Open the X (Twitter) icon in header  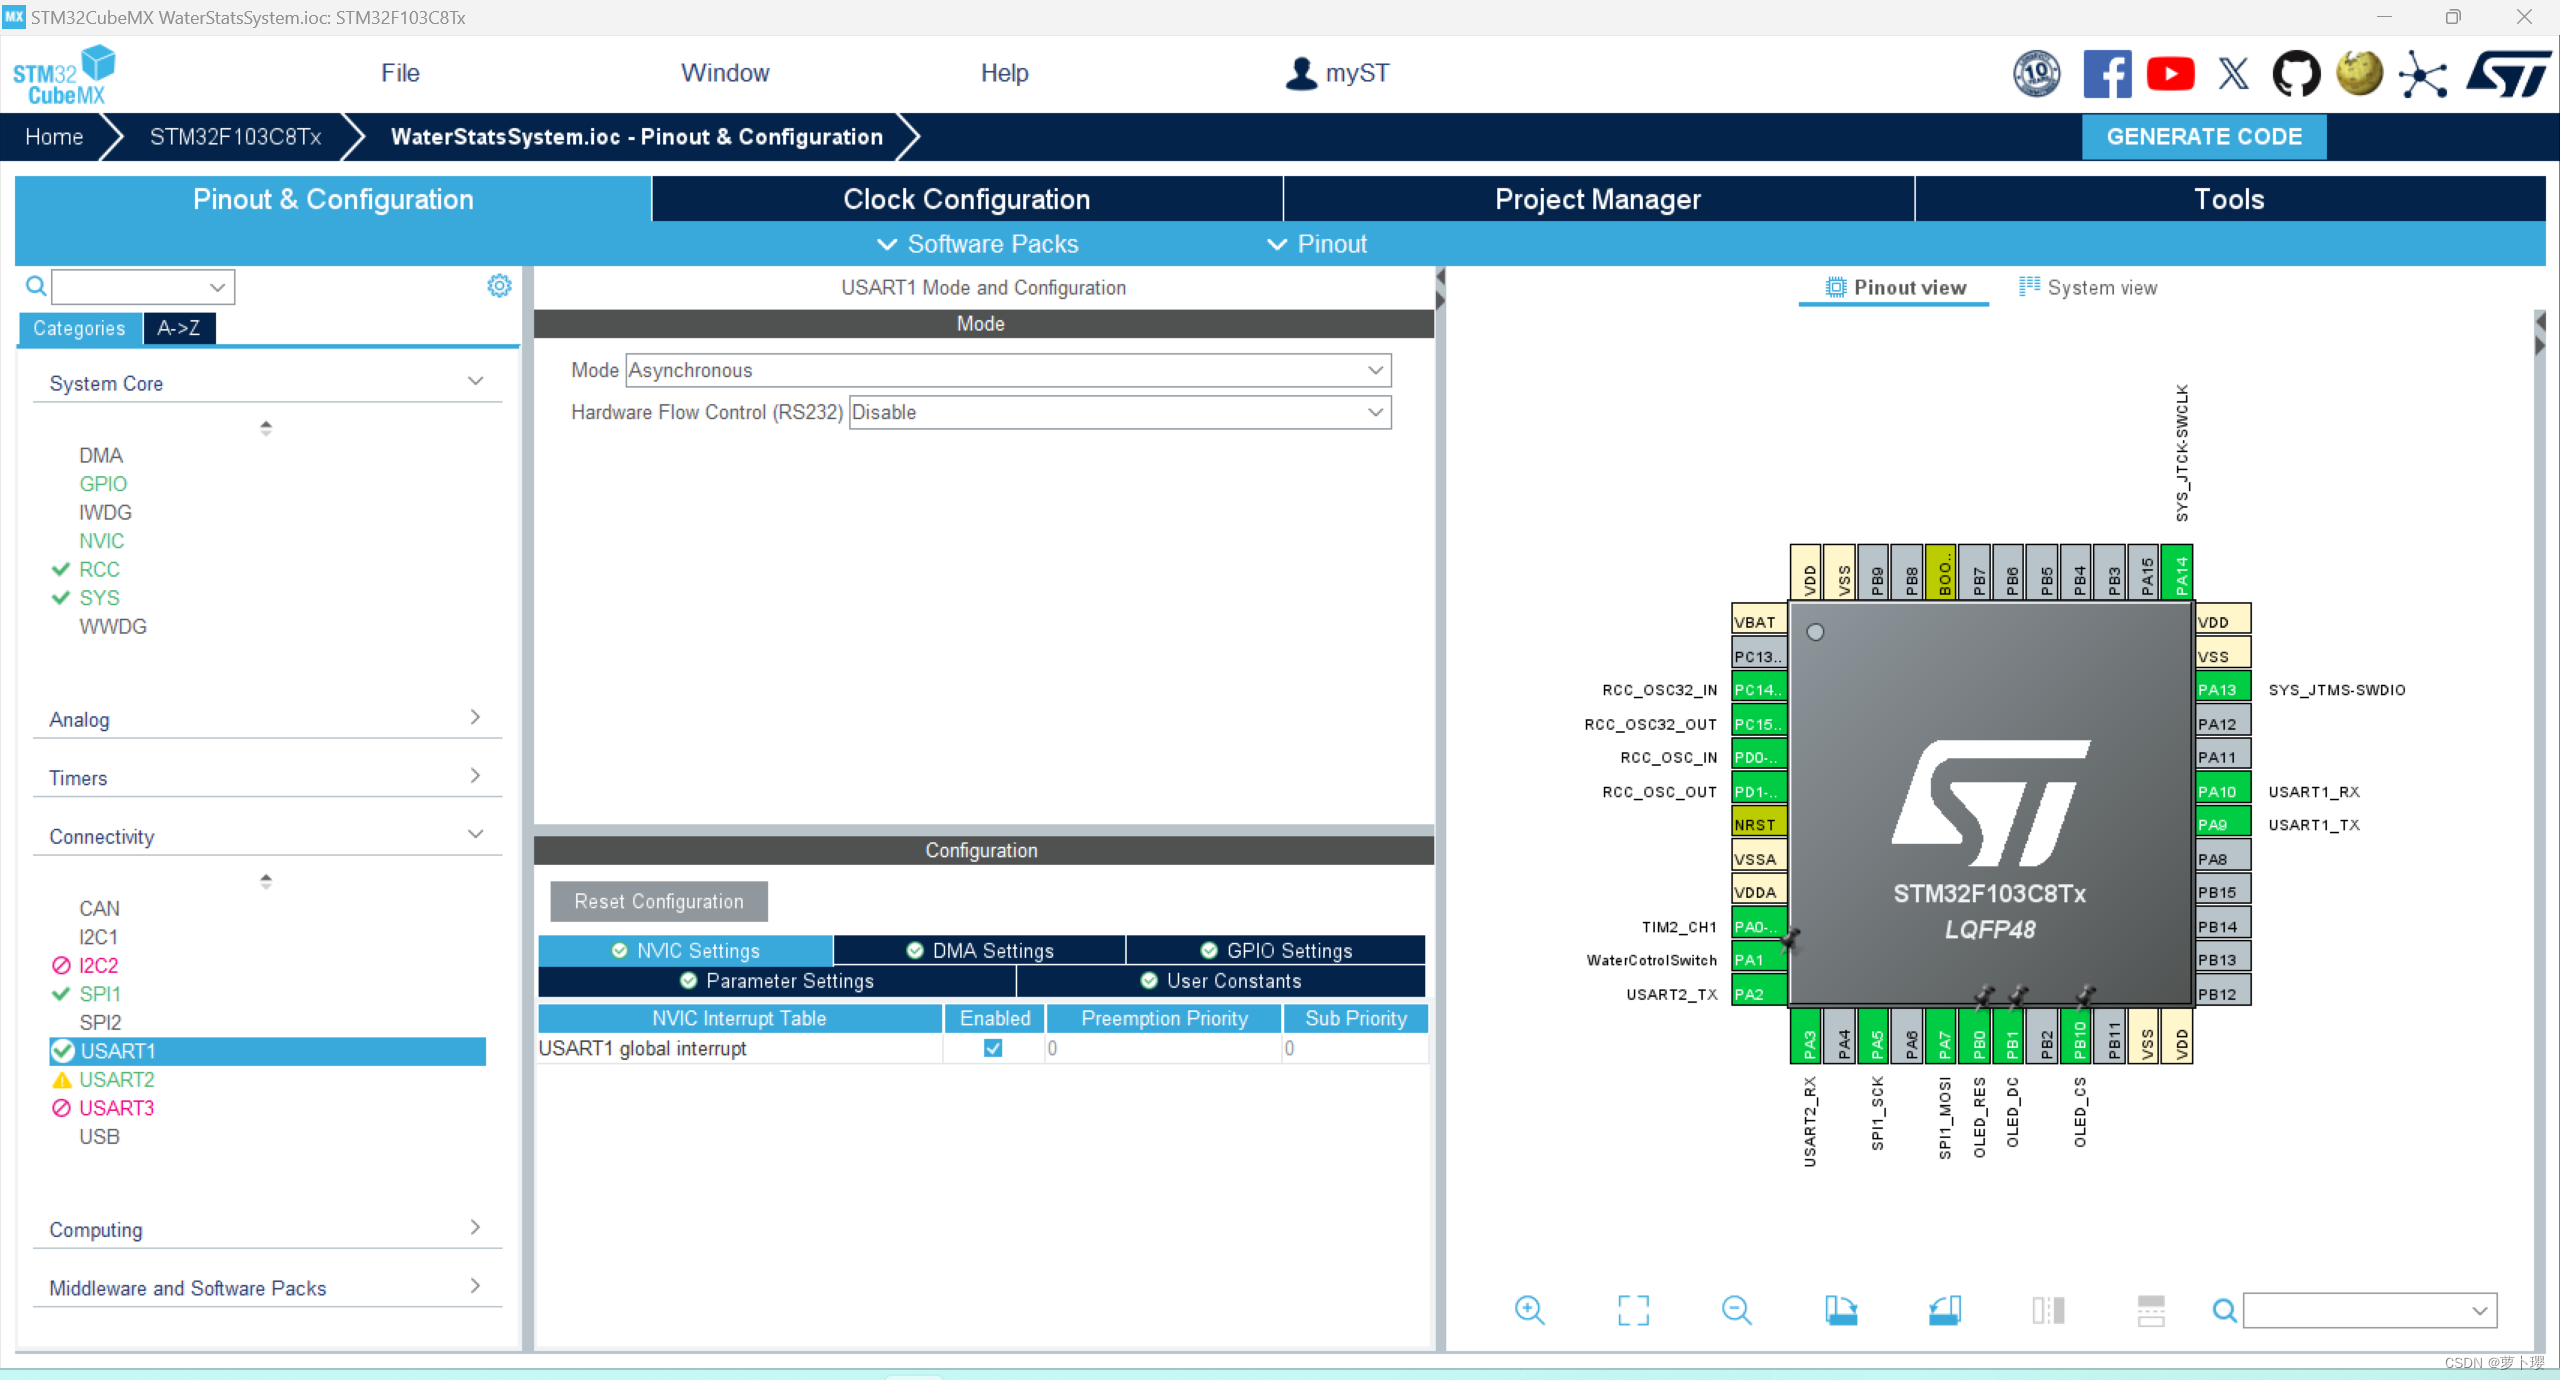(x=2233, y=74)
